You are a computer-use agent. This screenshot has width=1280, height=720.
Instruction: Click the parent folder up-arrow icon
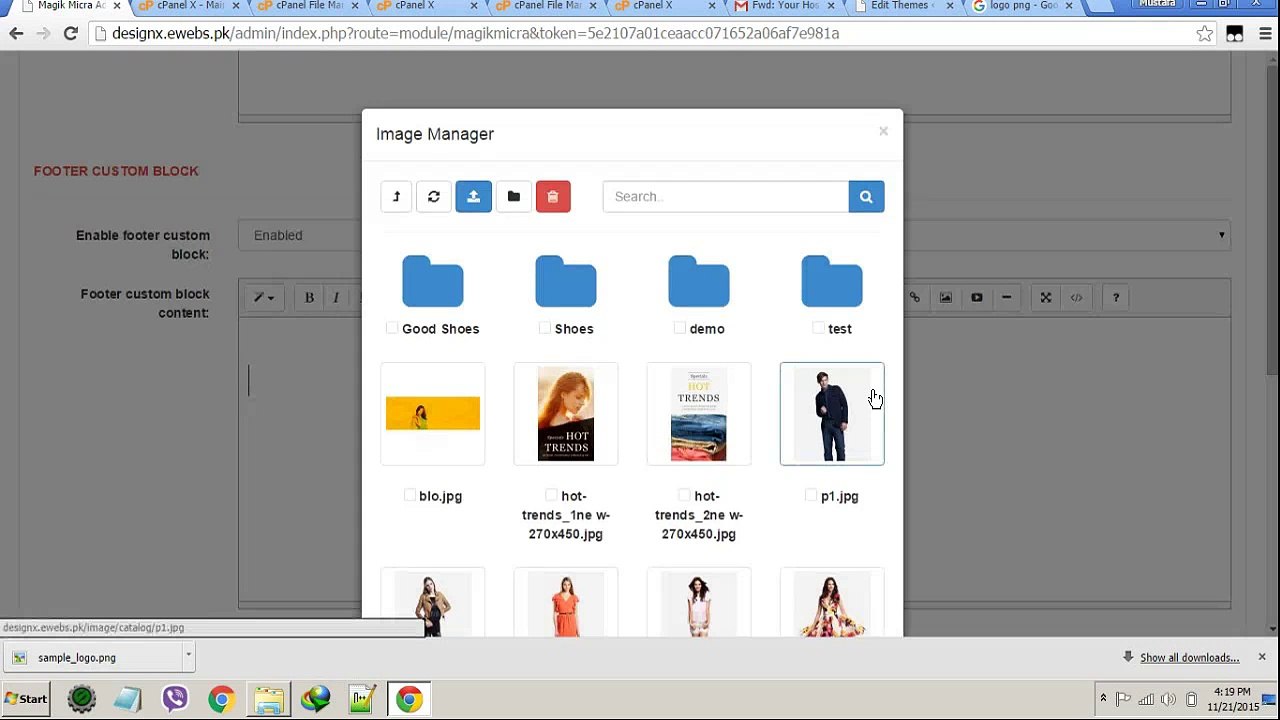(x=396, y=197)
